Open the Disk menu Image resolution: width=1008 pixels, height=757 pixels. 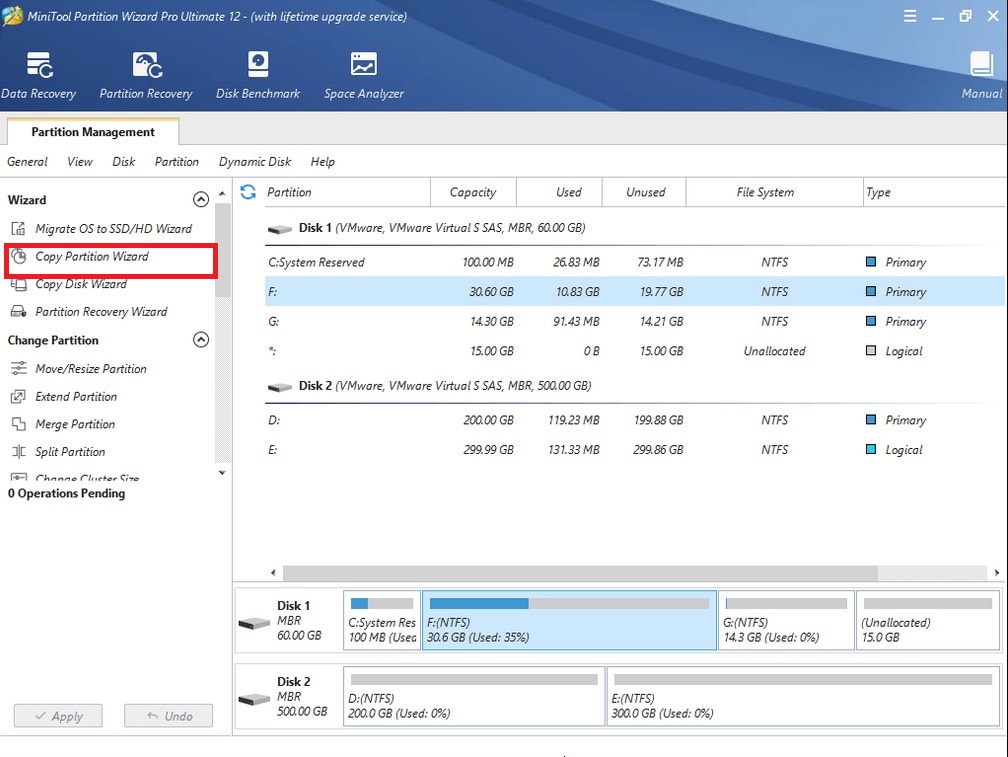point(123,162)
